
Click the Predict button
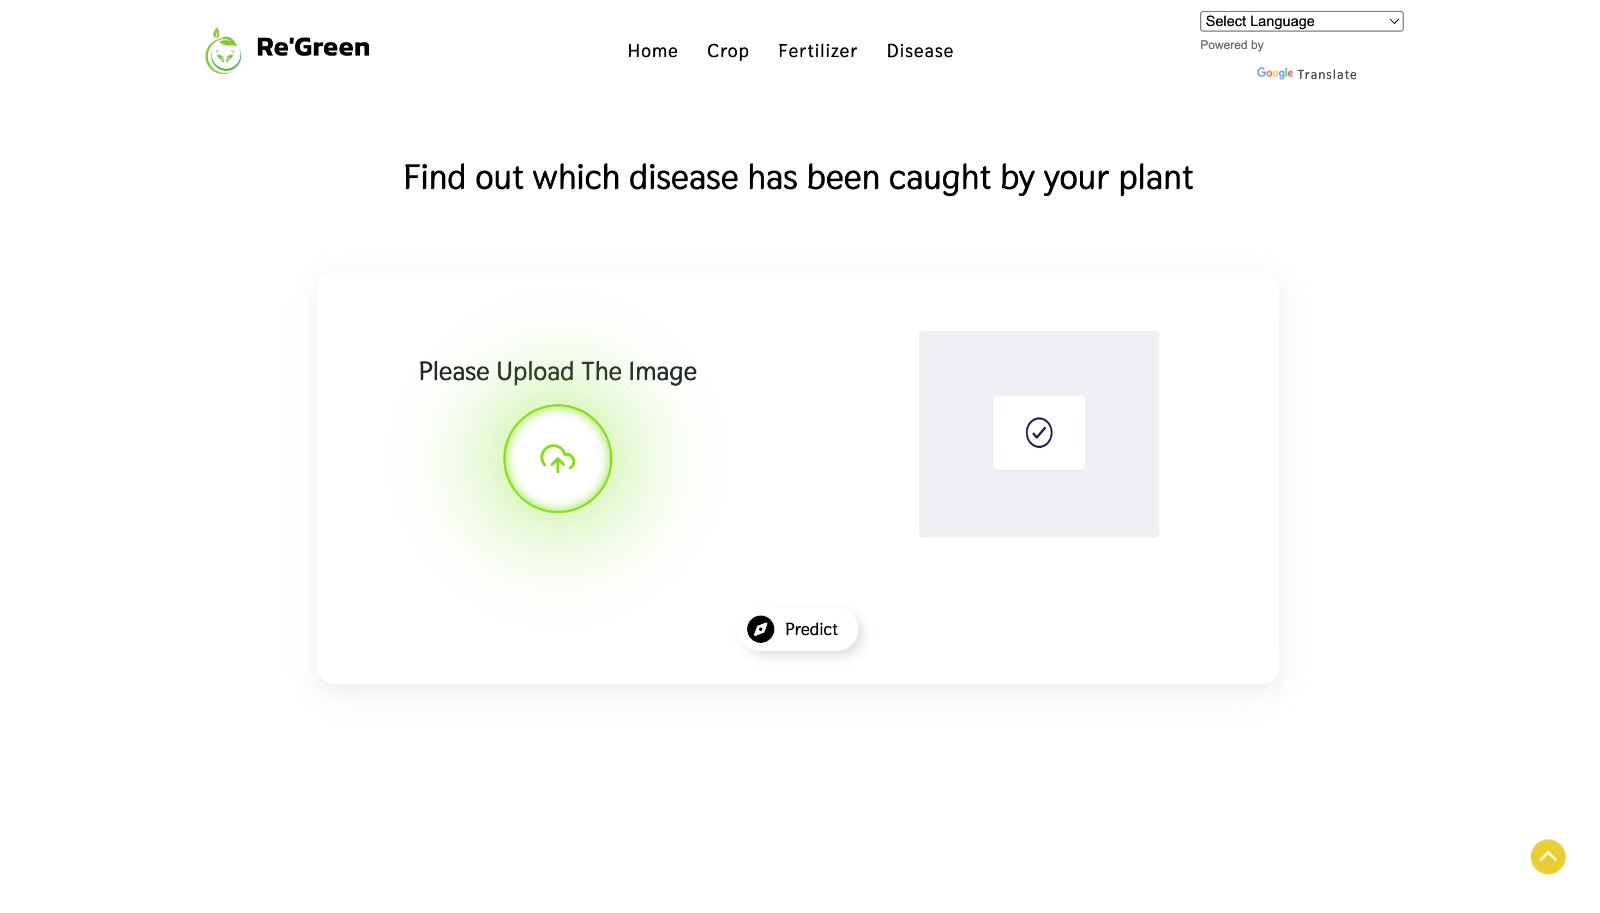tap(798, 629)
